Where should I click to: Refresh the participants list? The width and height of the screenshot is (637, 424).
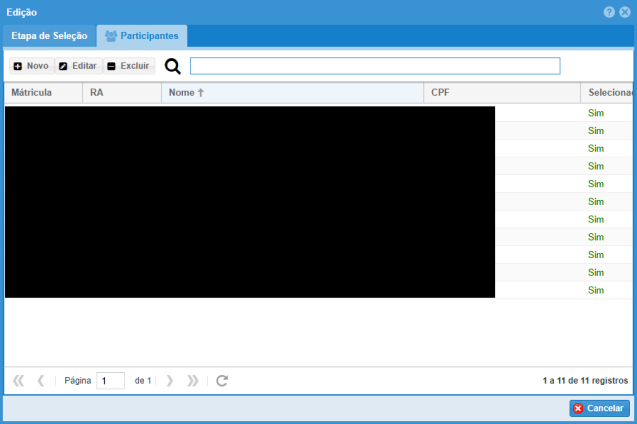point(222,380)
